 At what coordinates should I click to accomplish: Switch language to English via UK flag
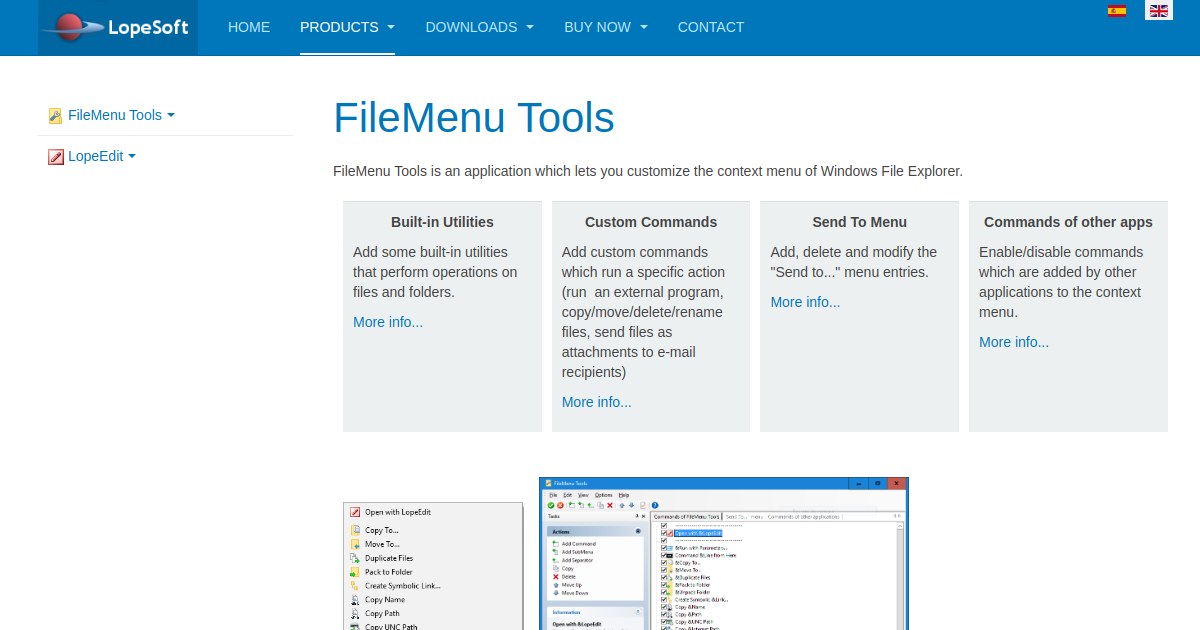pyautogui.click(x=1159, y=11)
